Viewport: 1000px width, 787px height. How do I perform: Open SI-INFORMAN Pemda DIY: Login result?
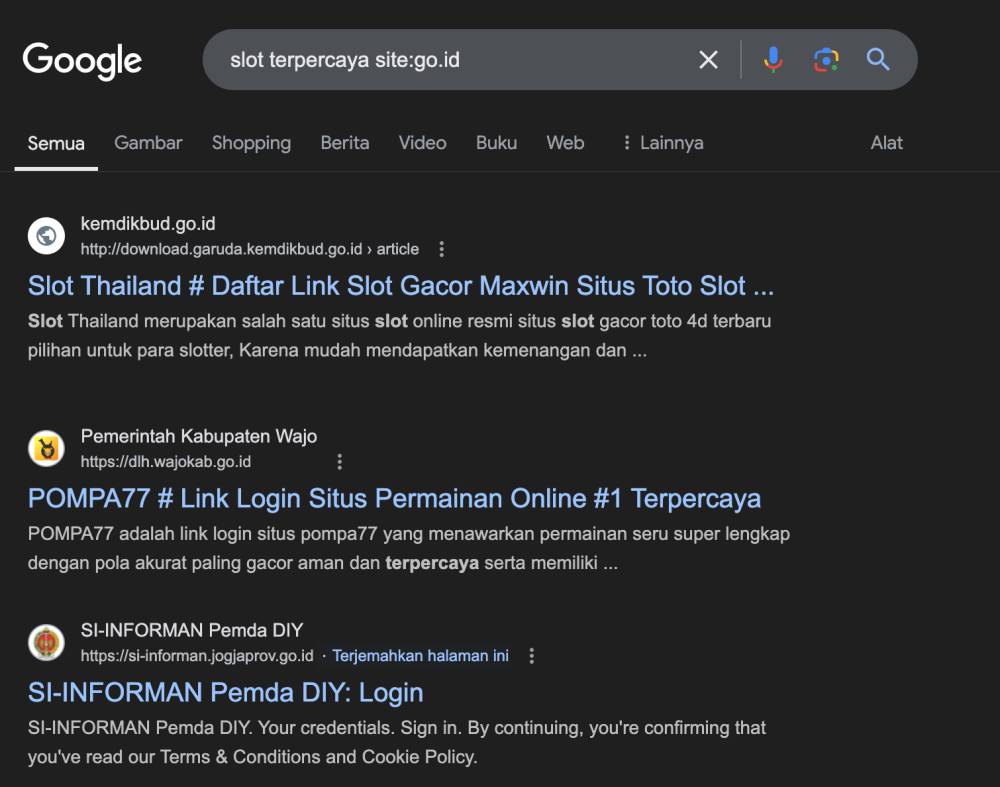[225, 693]
